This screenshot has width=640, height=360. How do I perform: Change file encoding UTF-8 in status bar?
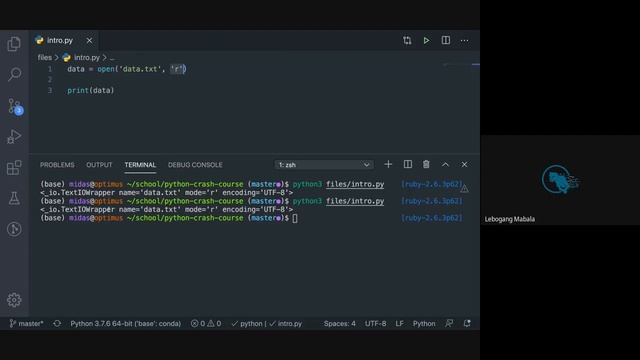[376, 323]
